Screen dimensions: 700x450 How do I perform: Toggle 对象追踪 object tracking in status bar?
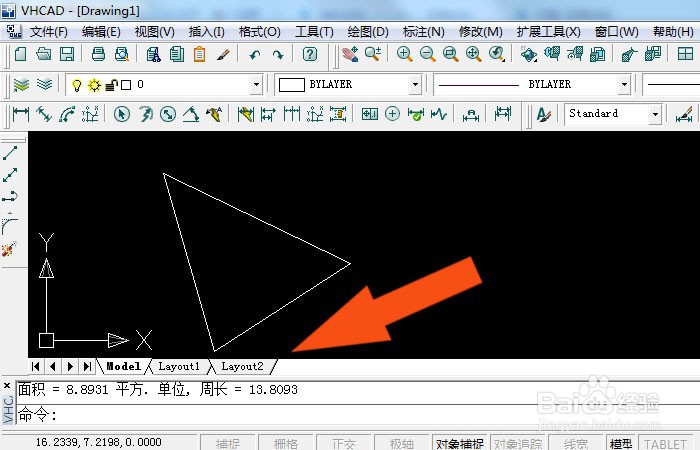coord(518,443)
